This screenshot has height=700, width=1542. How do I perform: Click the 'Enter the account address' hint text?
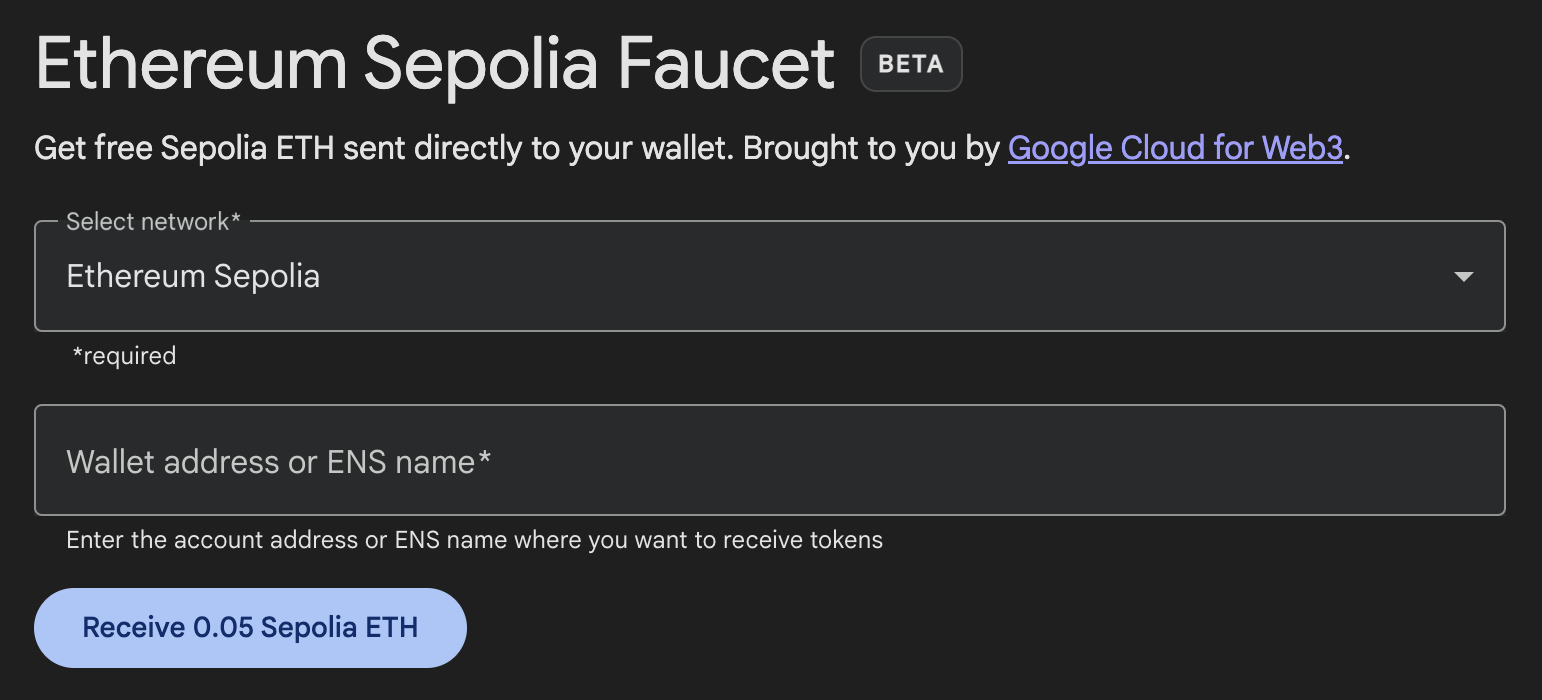474,541
